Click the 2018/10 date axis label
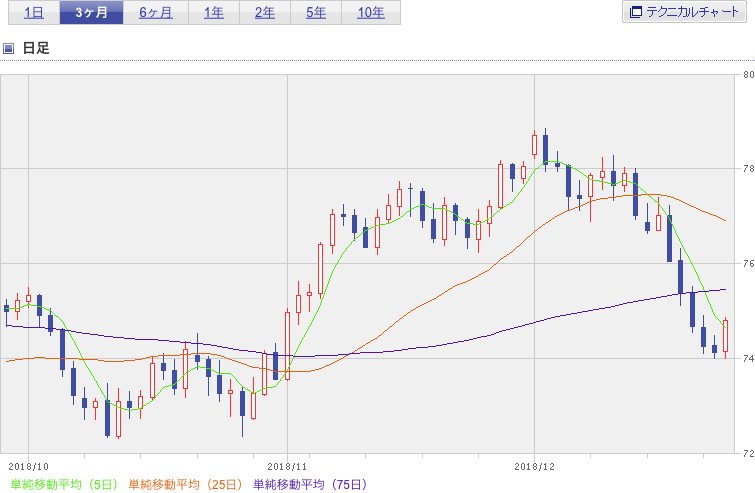This screenshot has height=493, width=755. click(28, 467)
